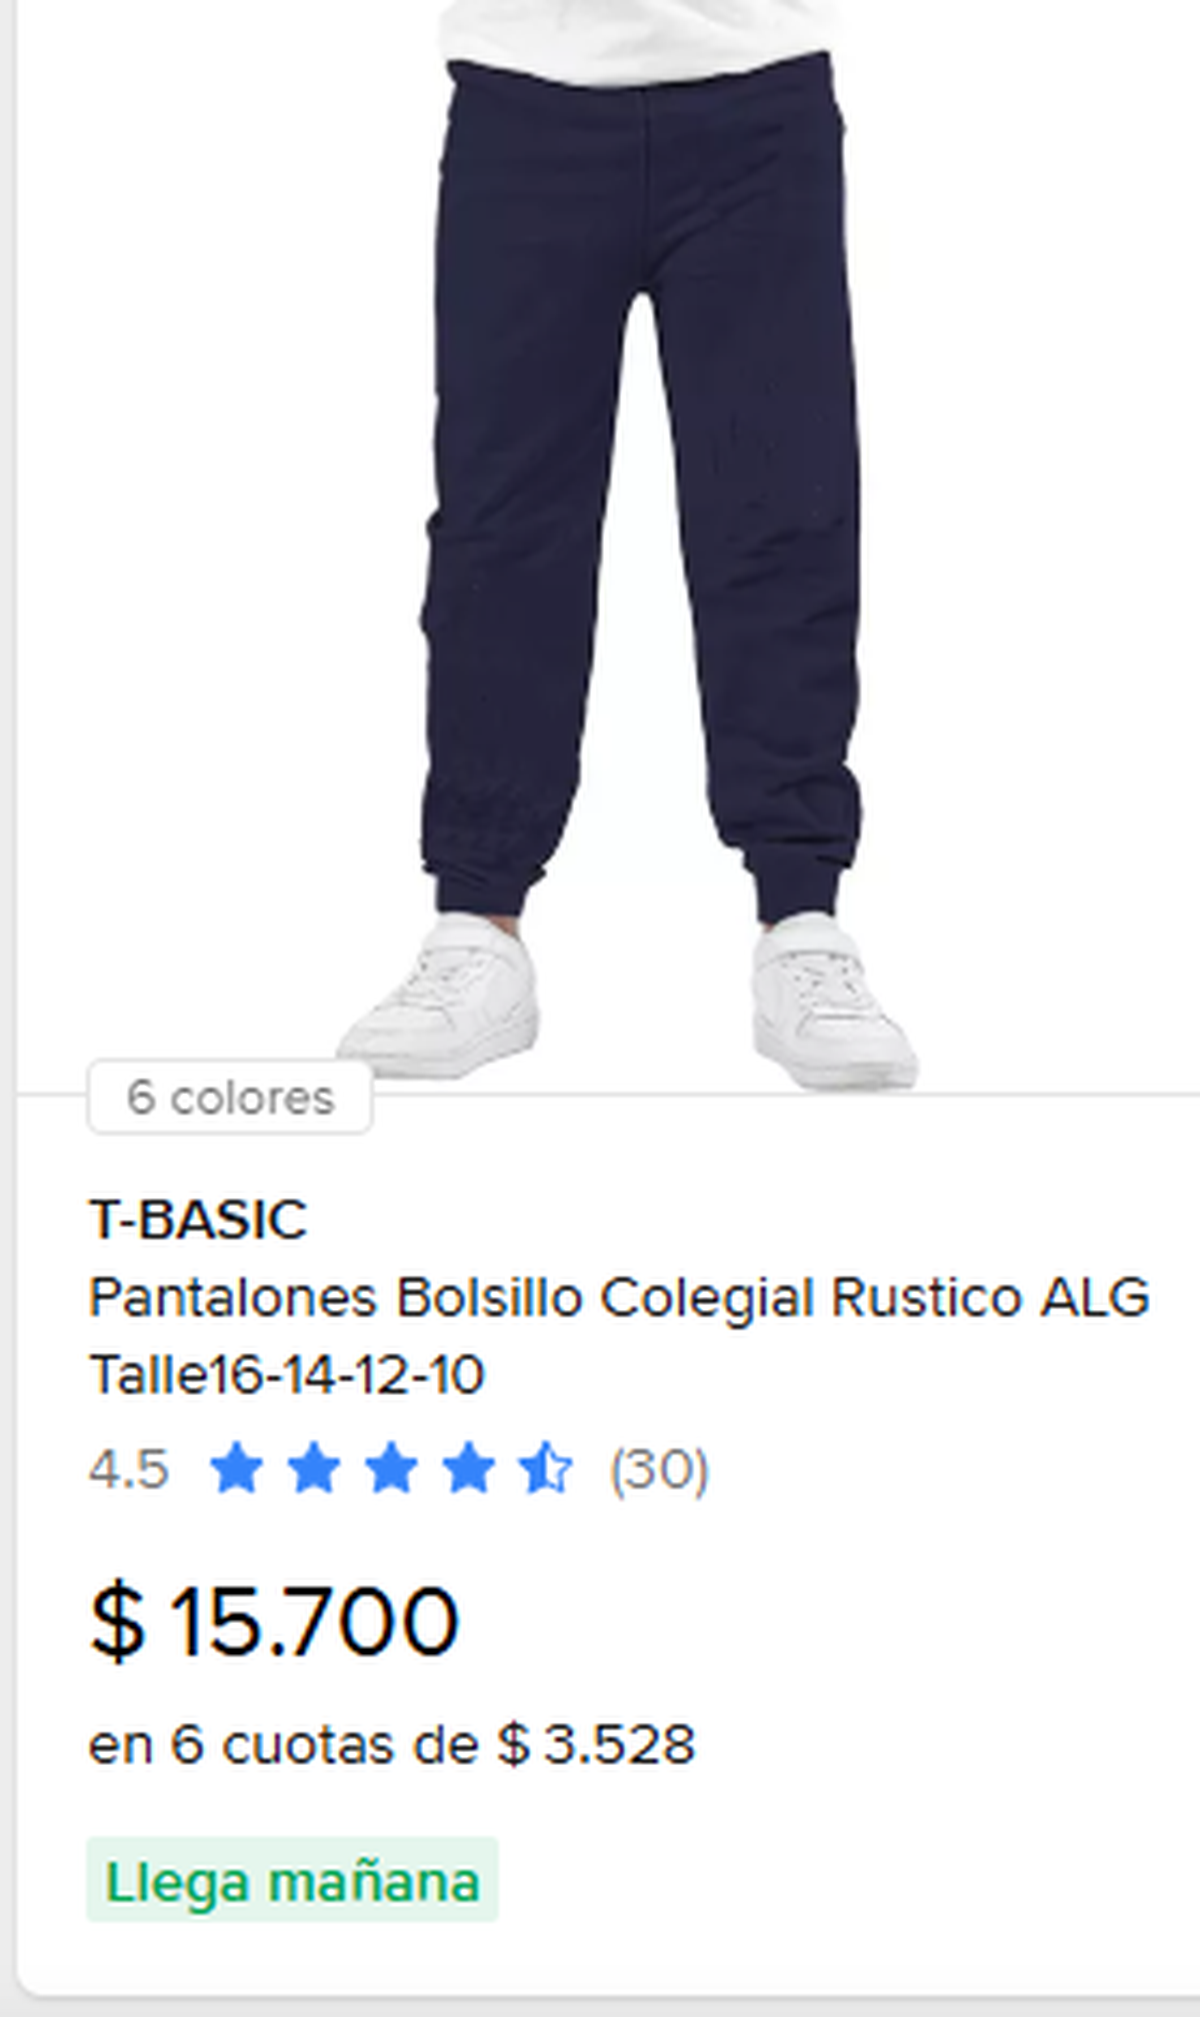Viewport: 1200px width, 2017px height.
Task: Click the 4.5 rating score
Action: click(129, 1469)
